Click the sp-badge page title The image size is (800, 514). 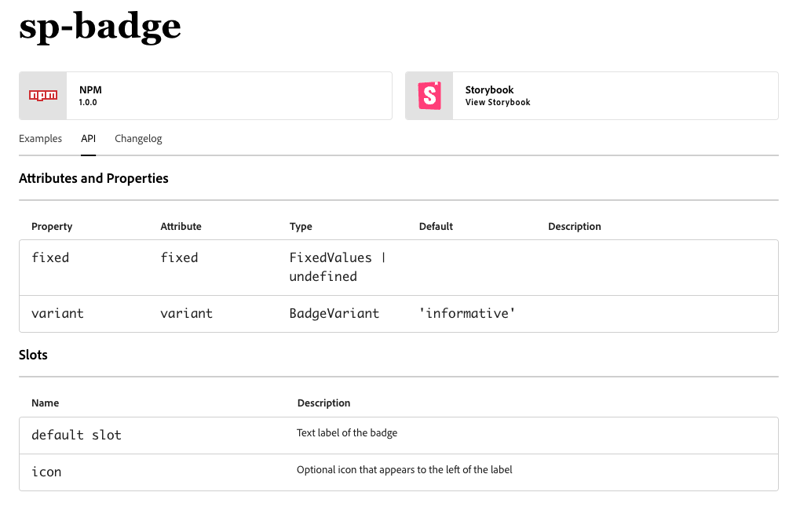pyautogui.click(x=100, y=27)
